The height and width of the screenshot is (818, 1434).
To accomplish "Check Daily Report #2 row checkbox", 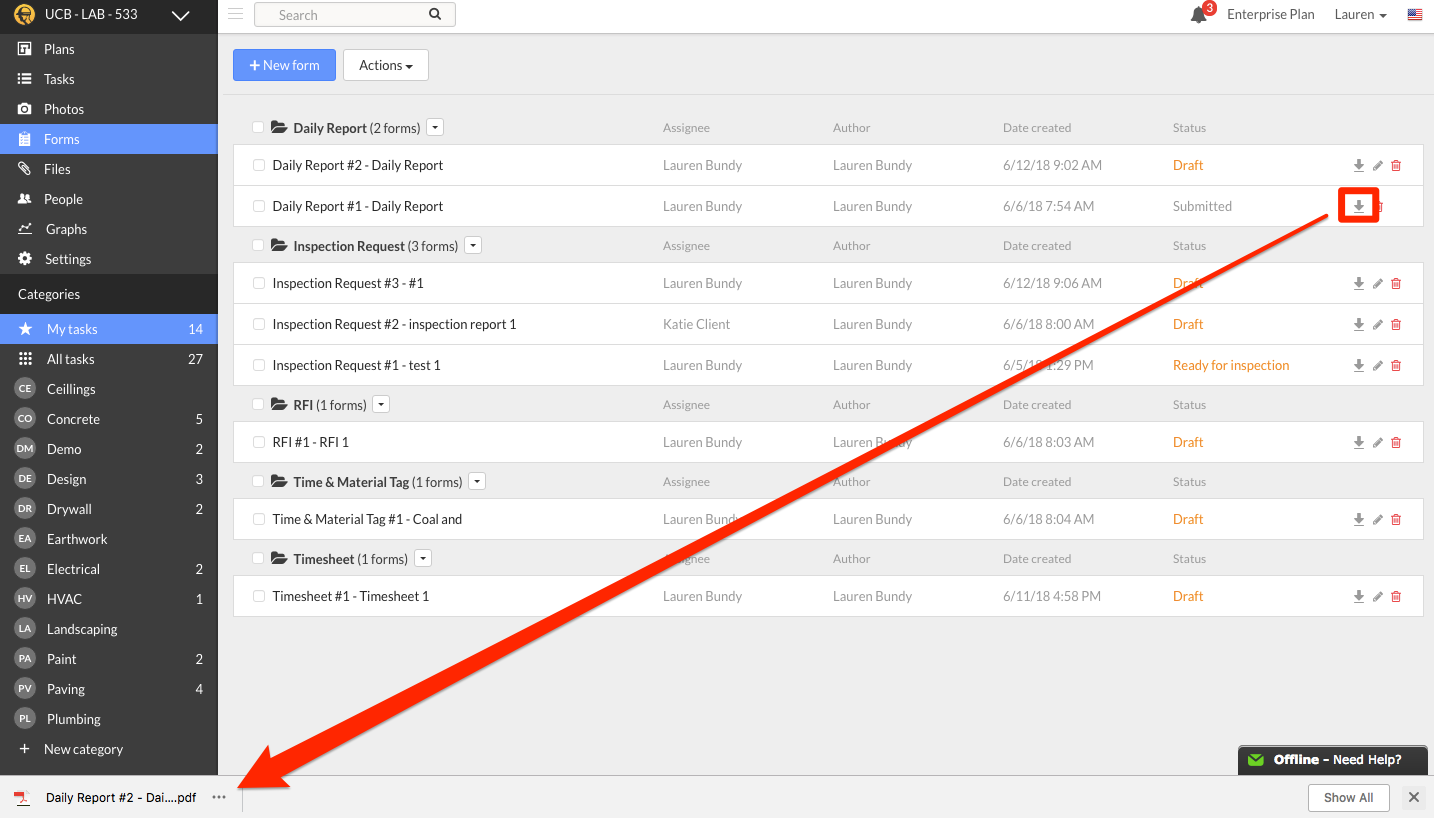I will 259,165.
